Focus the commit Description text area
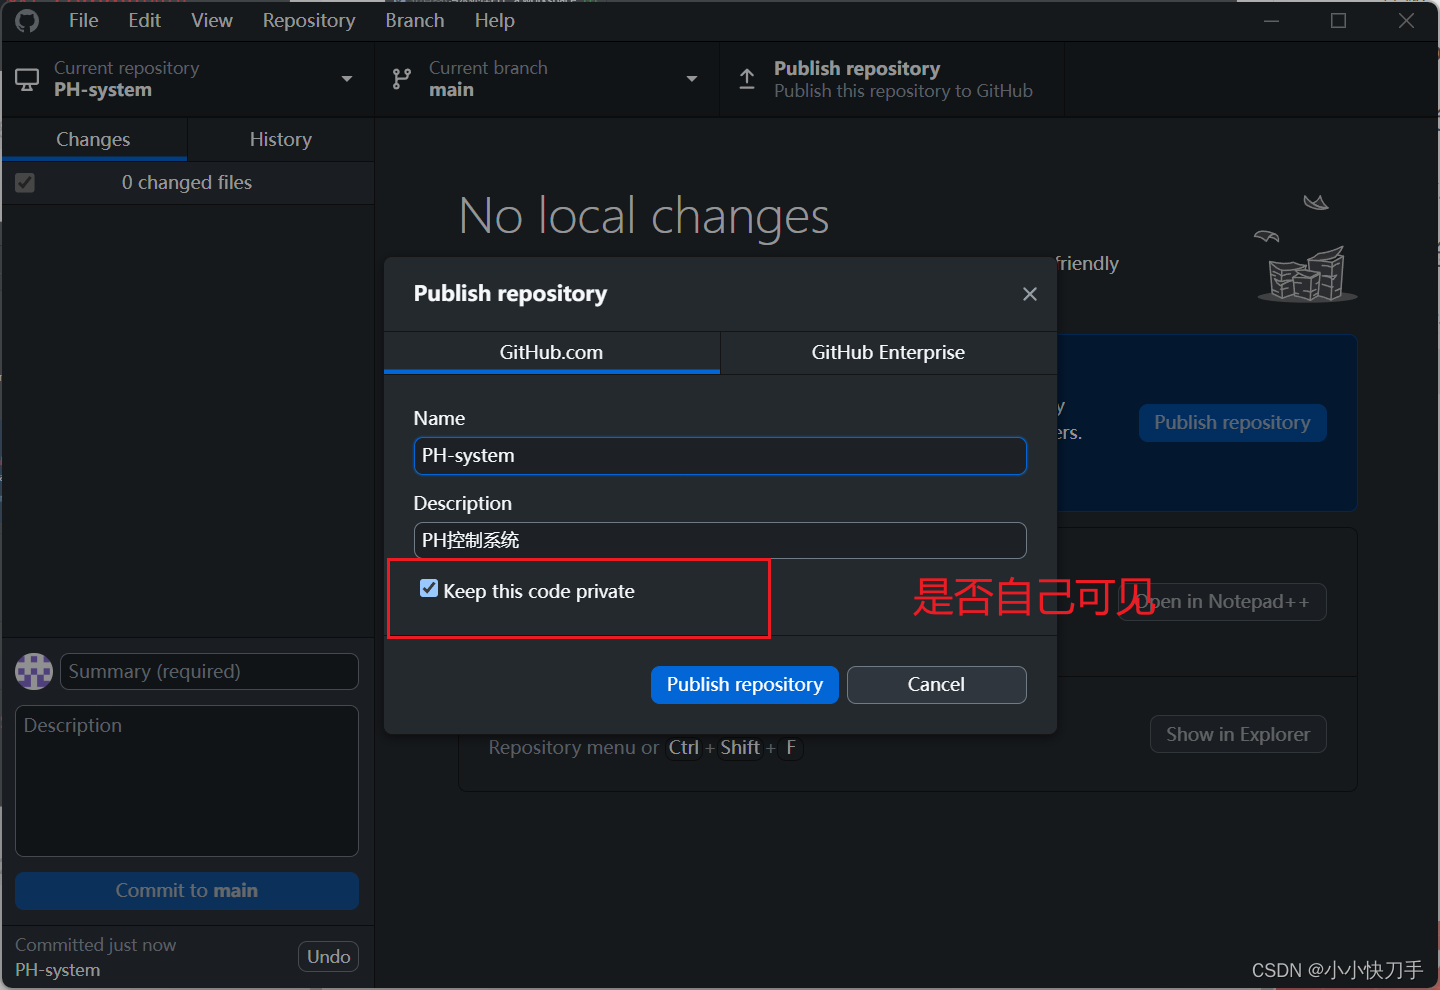The image size is (1440, 990). [x=187, y=781]
